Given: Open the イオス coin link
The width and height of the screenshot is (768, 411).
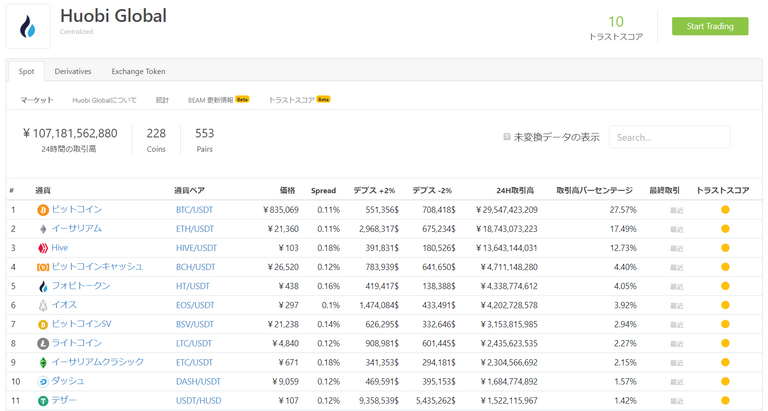Looking at the screenshot, I should pyautogui.click(x=64, y=305).
